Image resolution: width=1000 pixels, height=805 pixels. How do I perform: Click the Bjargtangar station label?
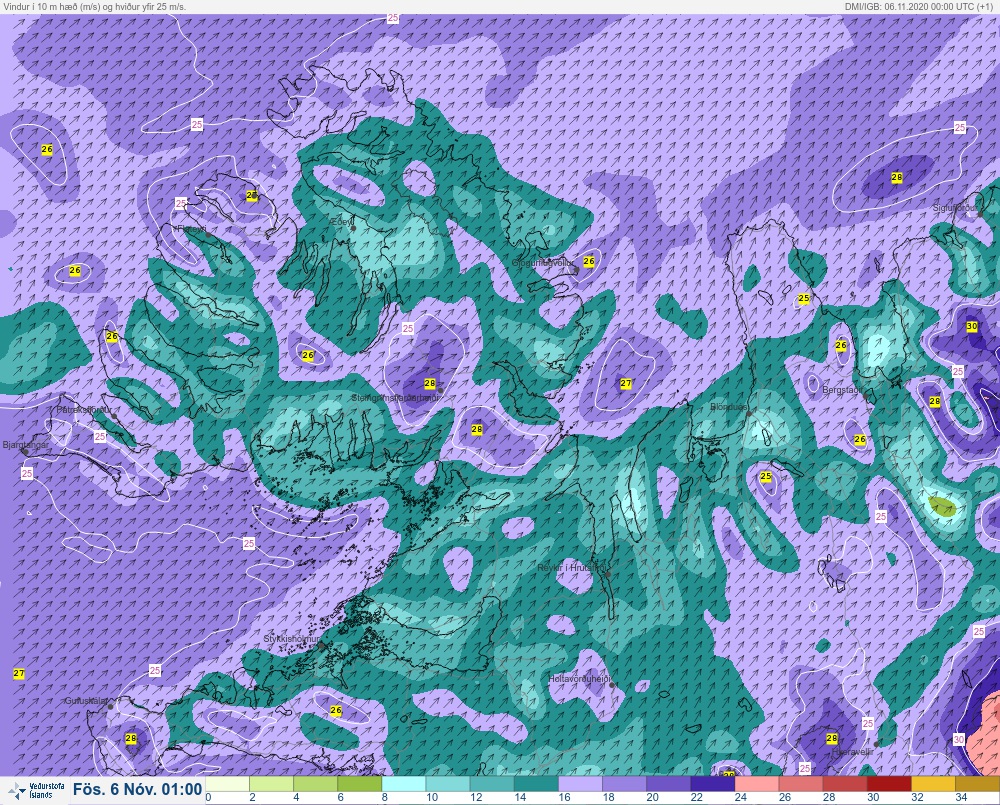click(x=26, y=445)
